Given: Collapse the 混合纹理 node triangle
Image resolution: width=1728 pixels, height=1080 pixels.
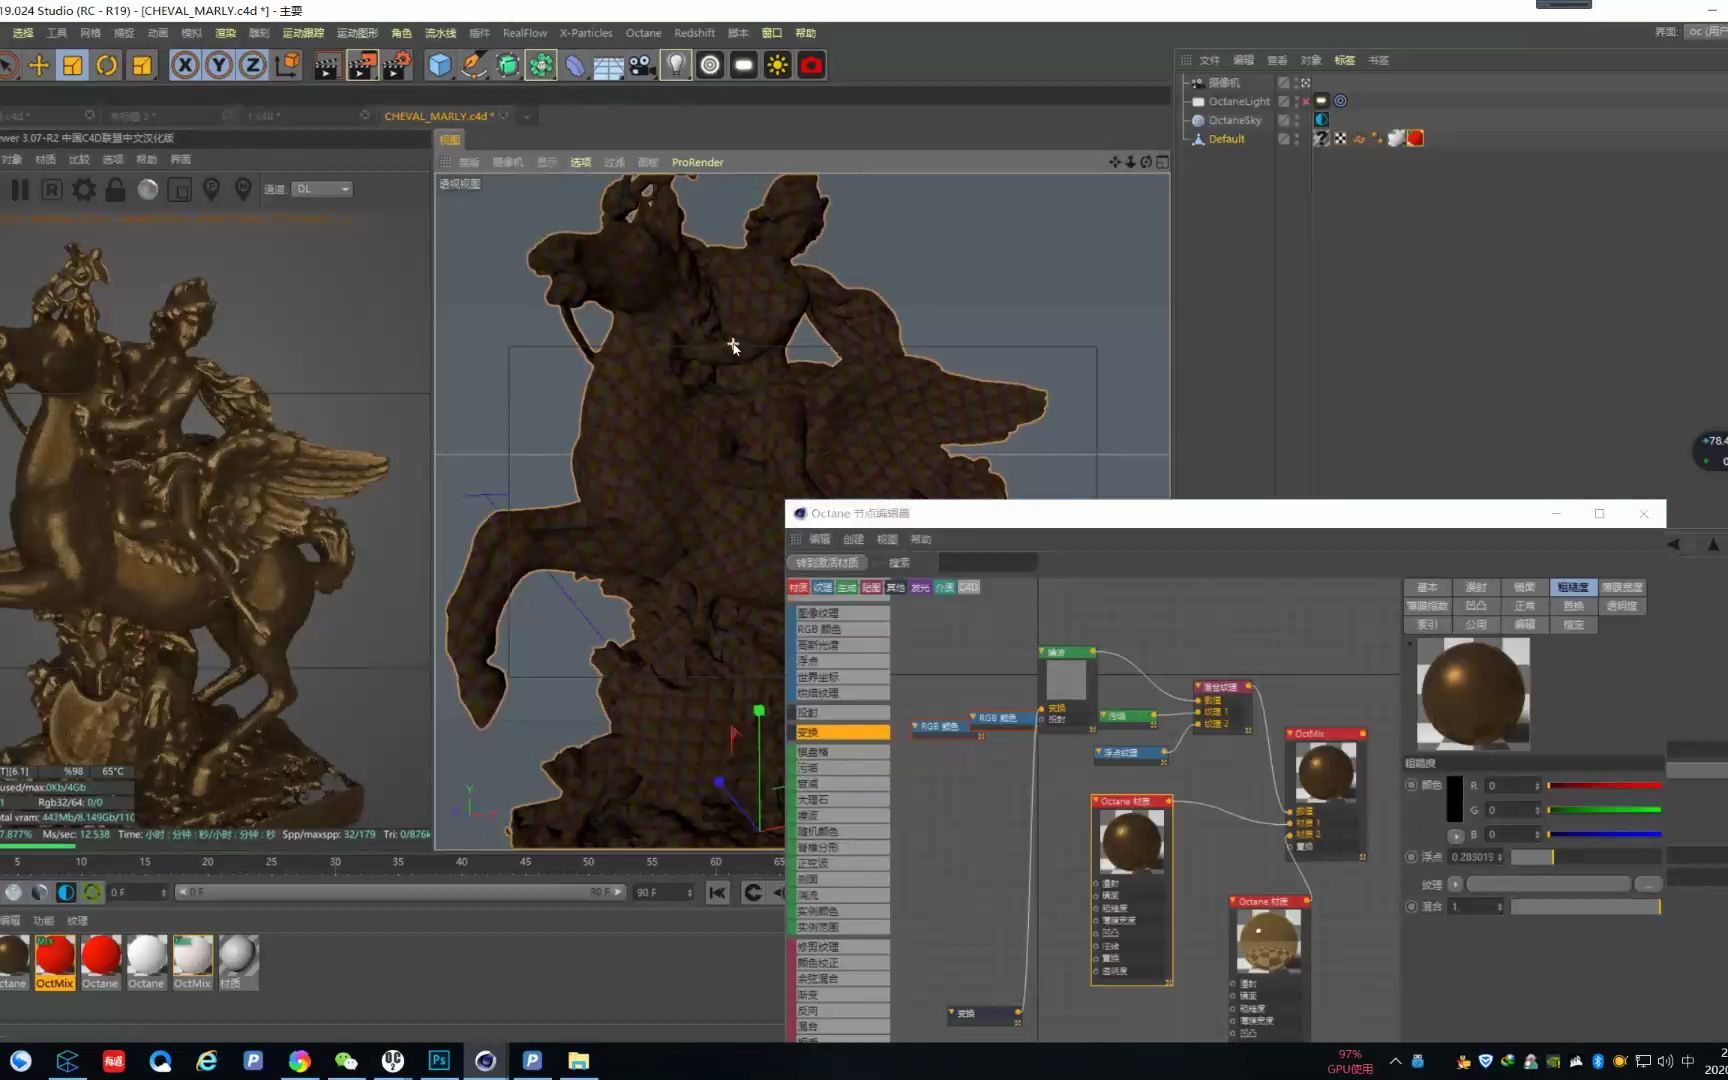Looking at the screenshot, I should coord(1199,687).
